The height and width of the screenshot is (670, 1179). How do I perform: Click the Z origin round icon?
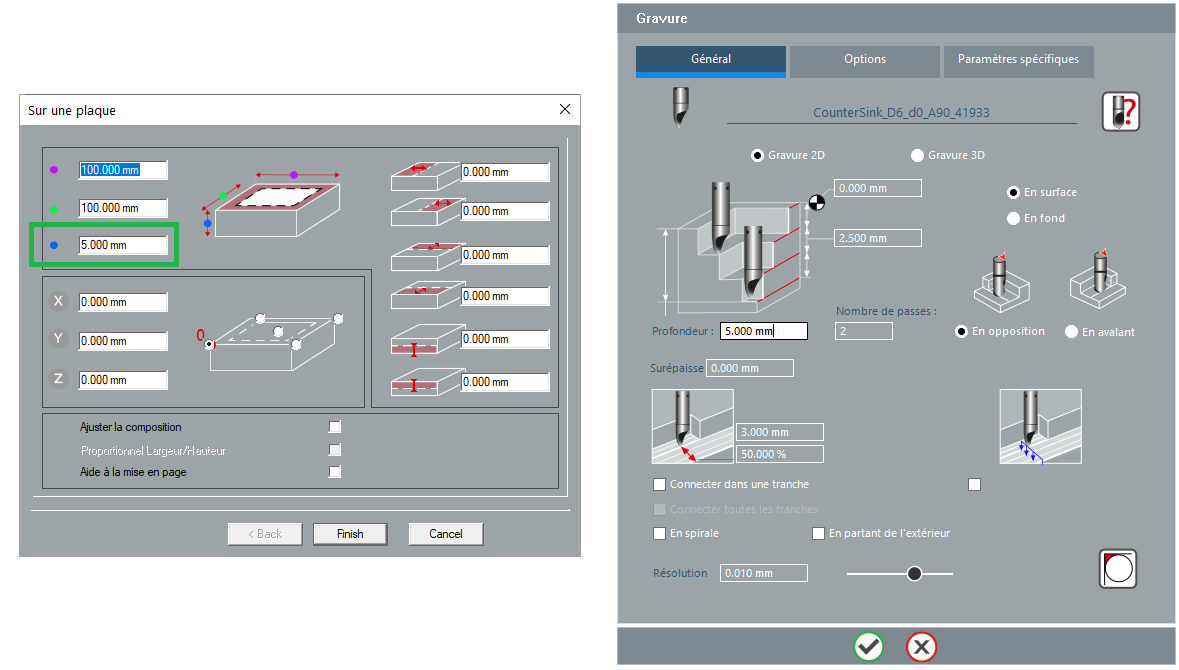tap(58, 379)
